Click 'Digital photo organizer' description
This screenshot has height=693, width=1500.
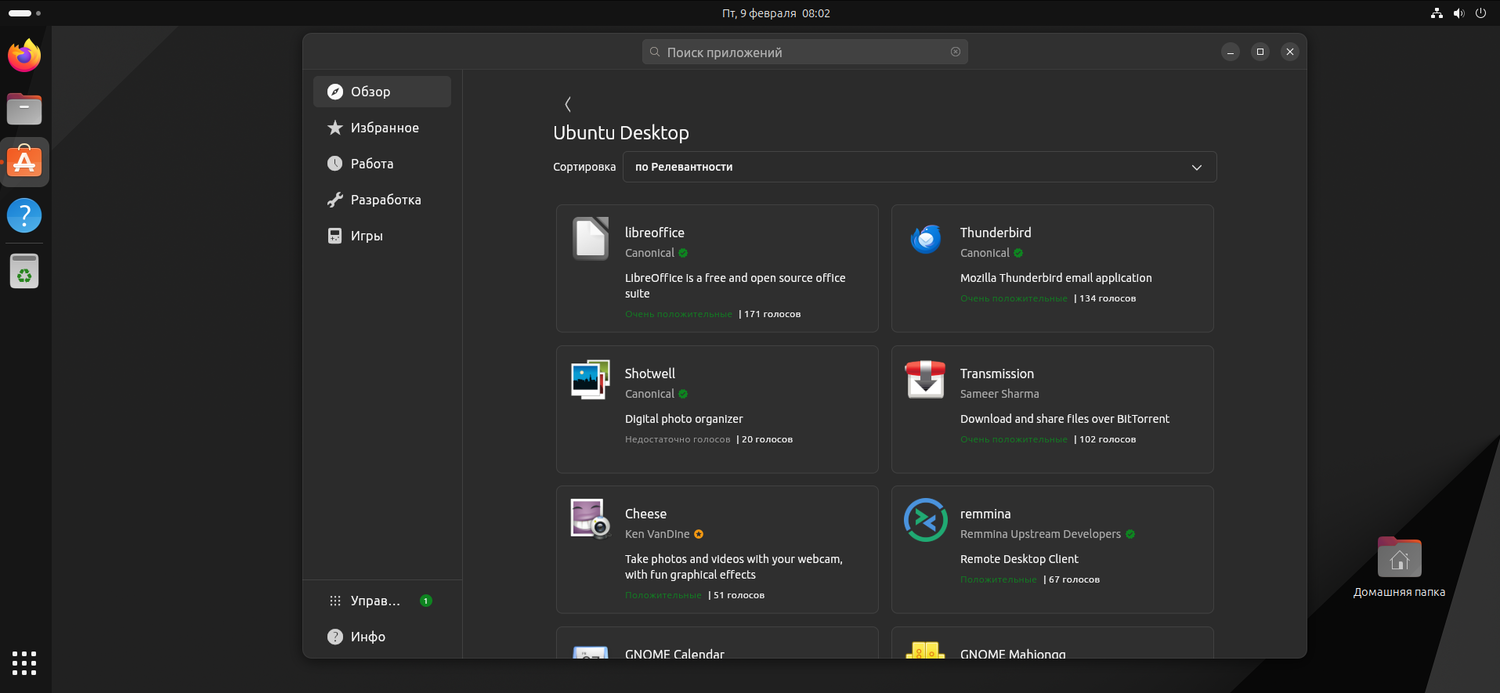pyautogui.click(x=684, y=419)
